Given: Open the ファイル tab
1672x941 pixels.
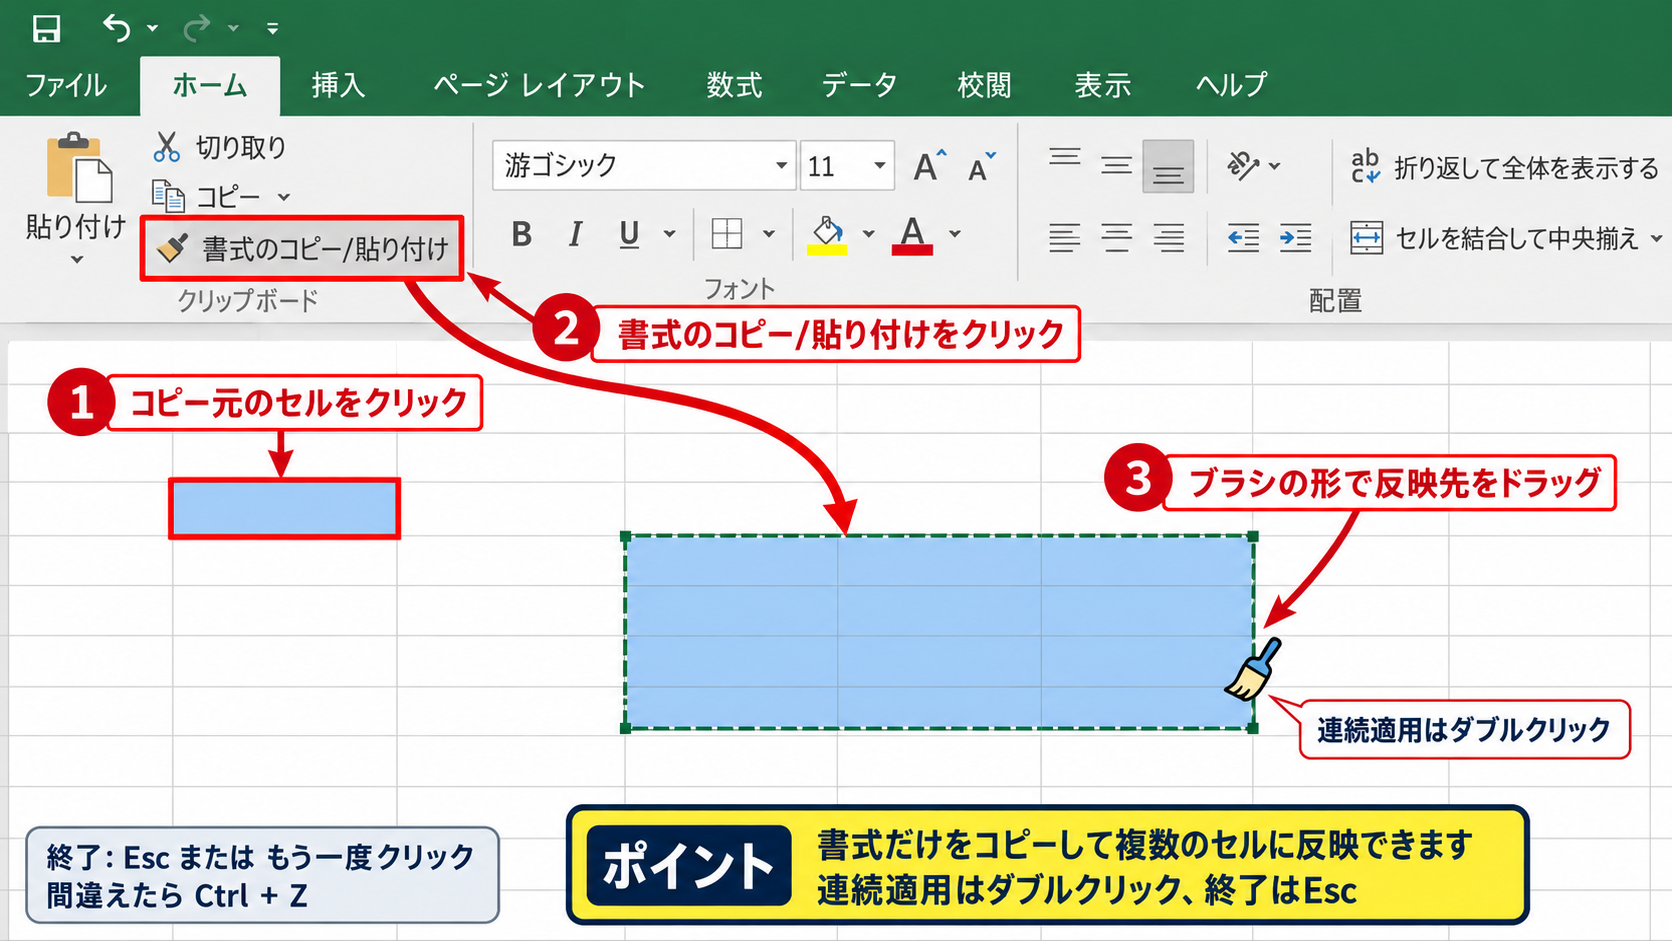Looking at the screenshot, I should pyautogui.click(x=66, y=85).
